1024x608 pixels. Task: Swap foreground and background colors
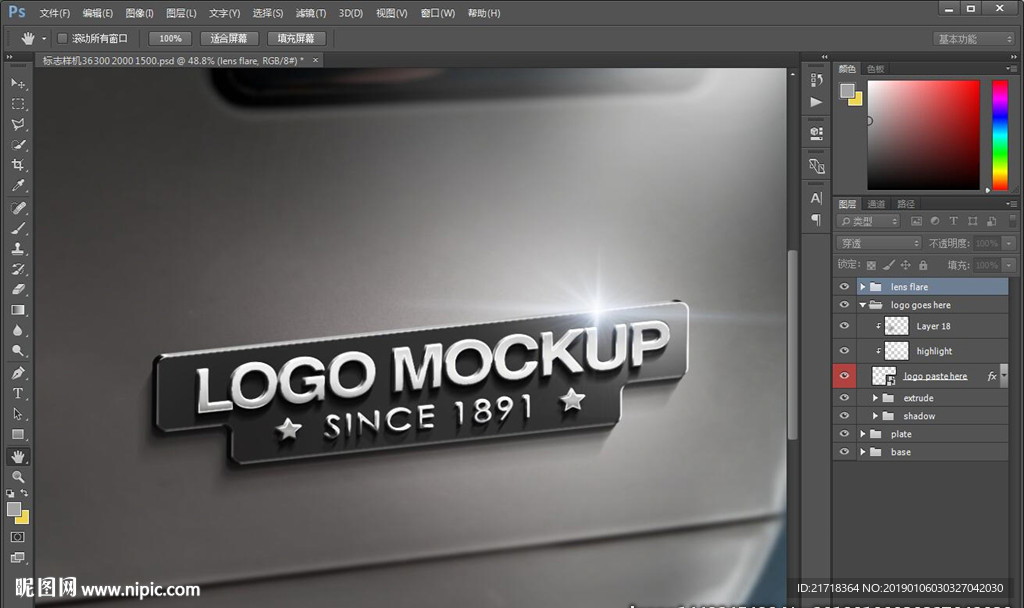tap(24, 493)
